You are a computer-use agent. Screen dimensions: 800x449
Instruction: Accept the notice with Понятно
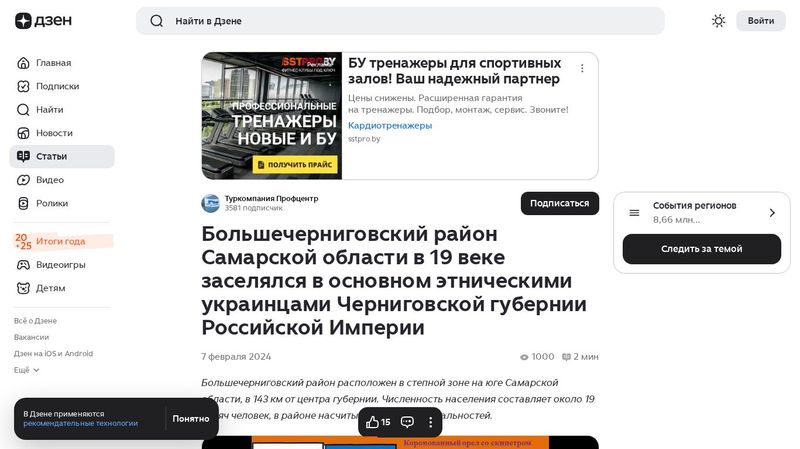[x=190, y=419]
